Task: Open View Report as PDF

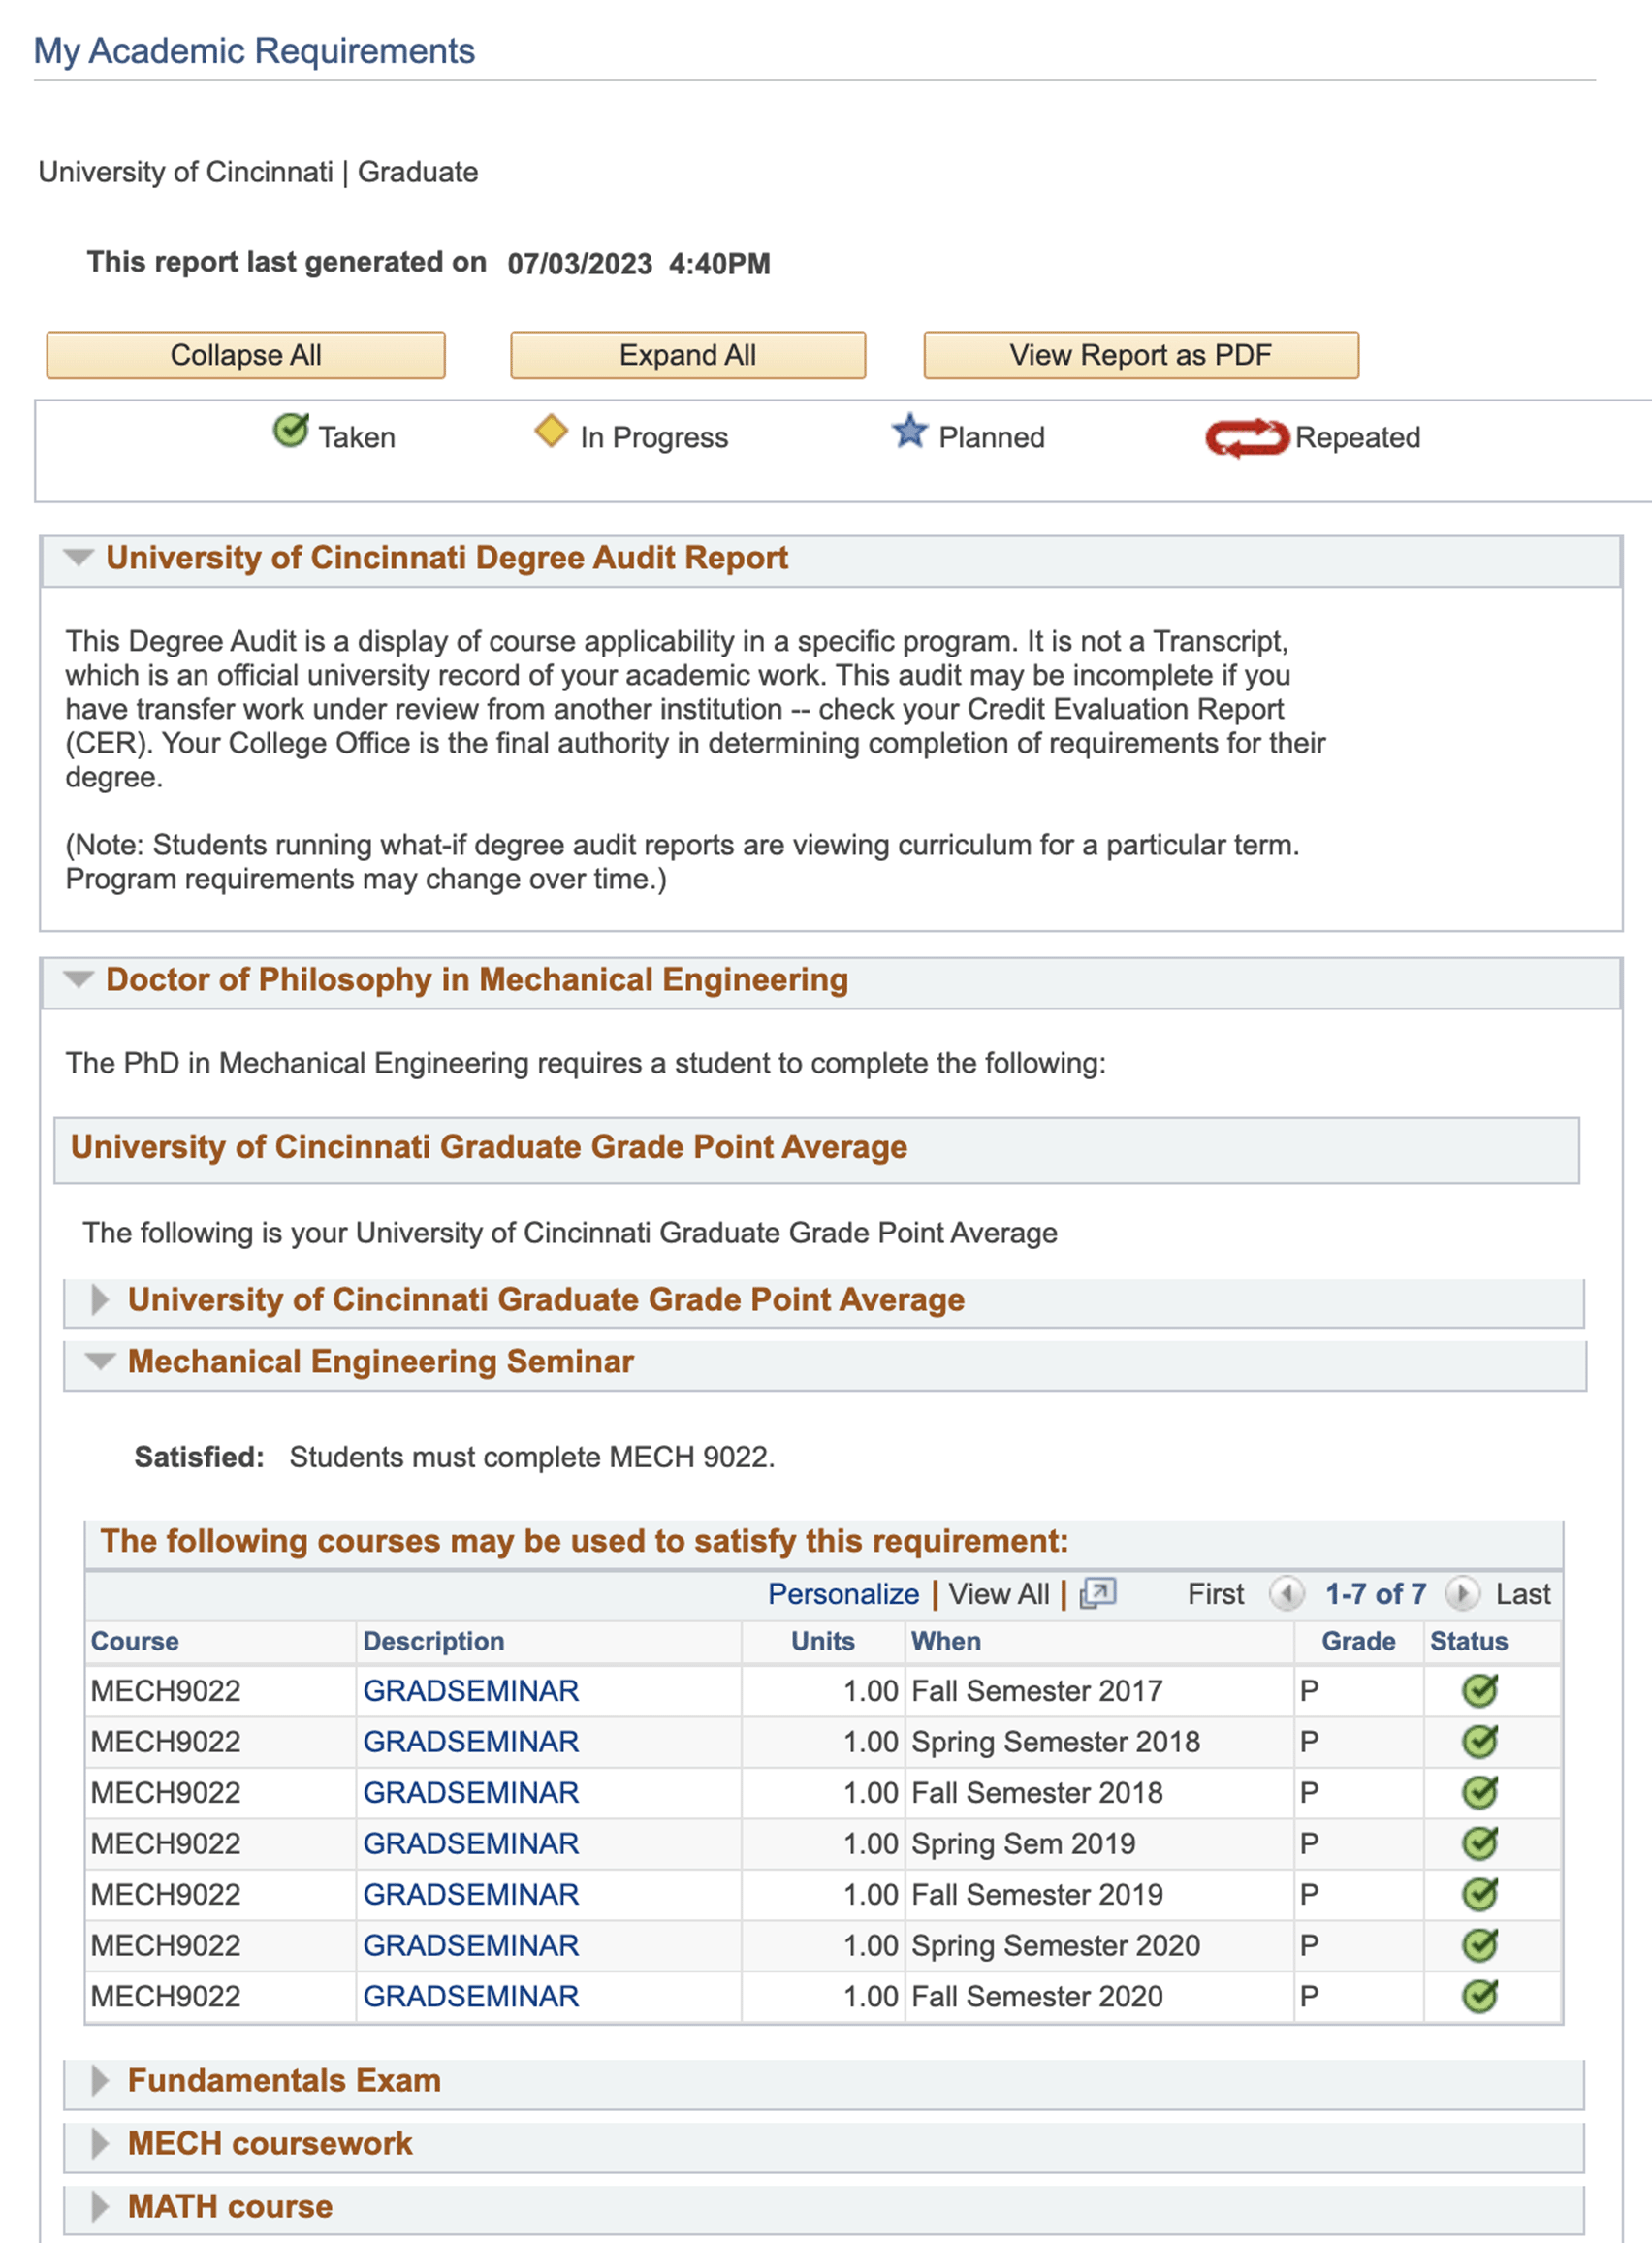Action: pyautogui.click(x=1140, y=355)
